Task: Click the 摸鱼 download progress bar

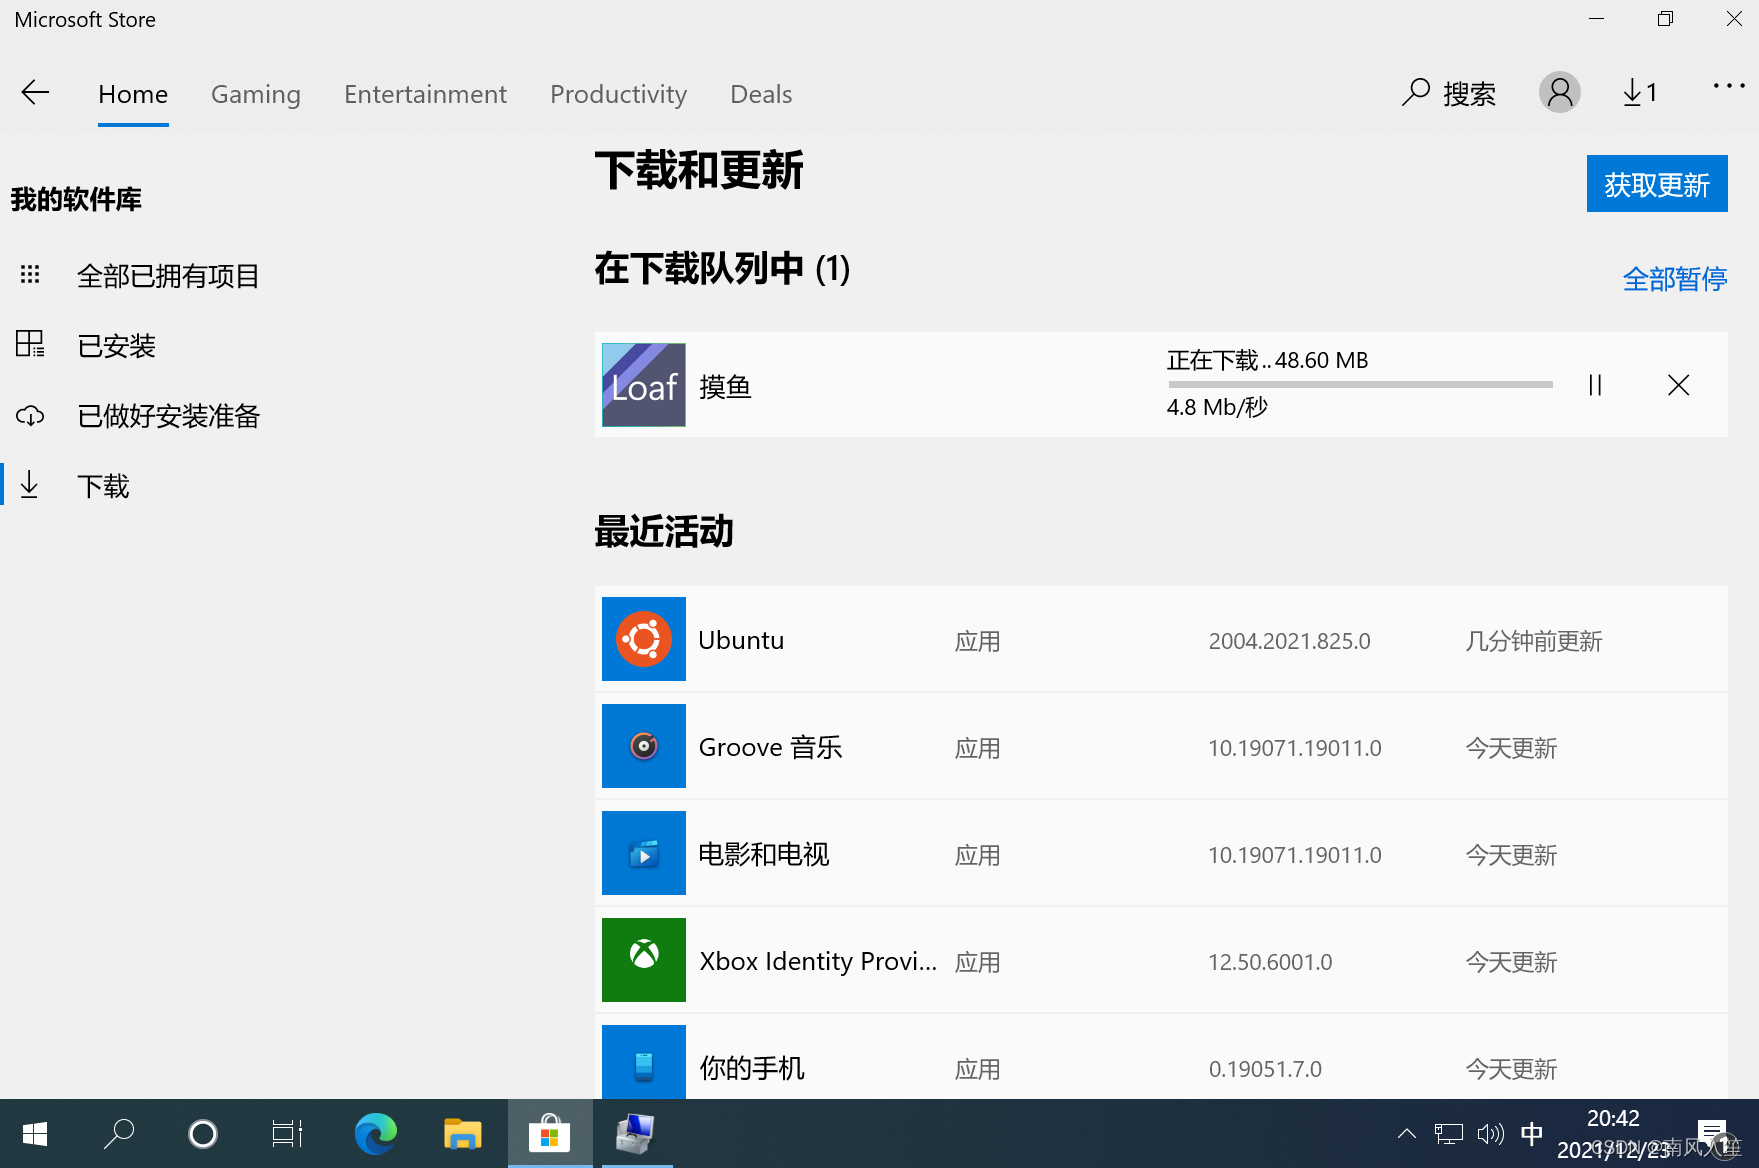Action: click(1360, 384)
